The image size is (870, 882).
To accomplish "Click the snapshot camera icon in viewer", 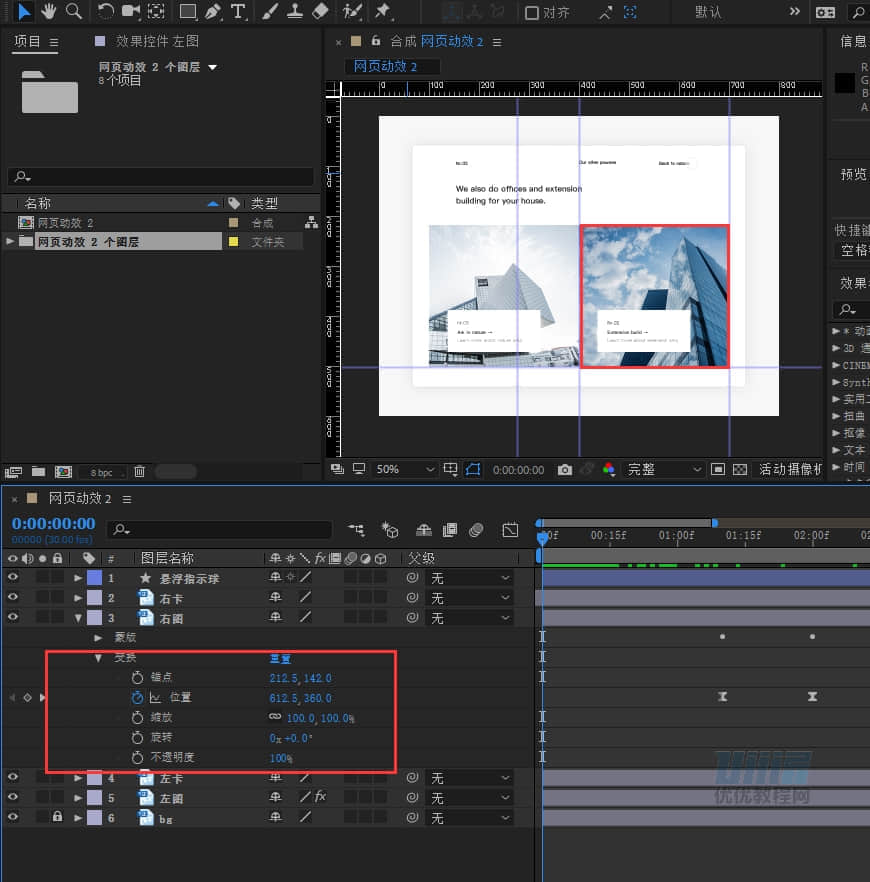I will (x=565, y=469).
